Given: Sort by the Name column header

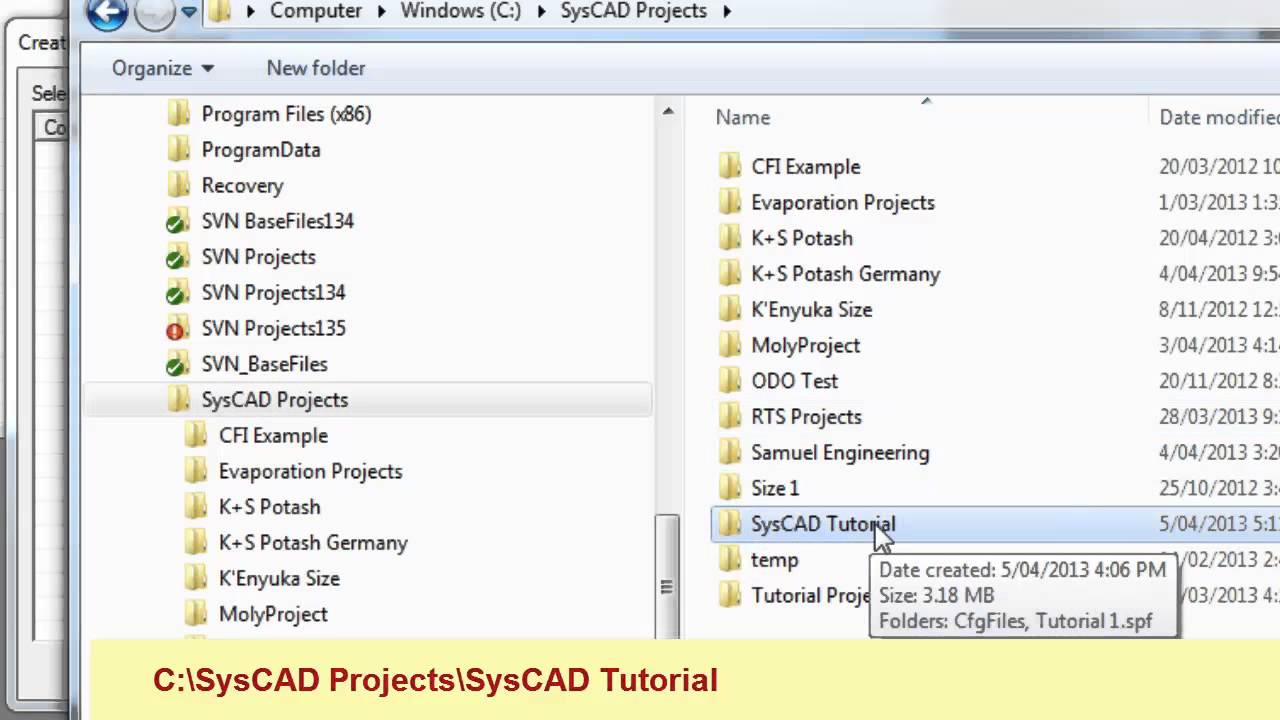Looking at the screenshot, I should pyautogui.click(x=743, y=117).
